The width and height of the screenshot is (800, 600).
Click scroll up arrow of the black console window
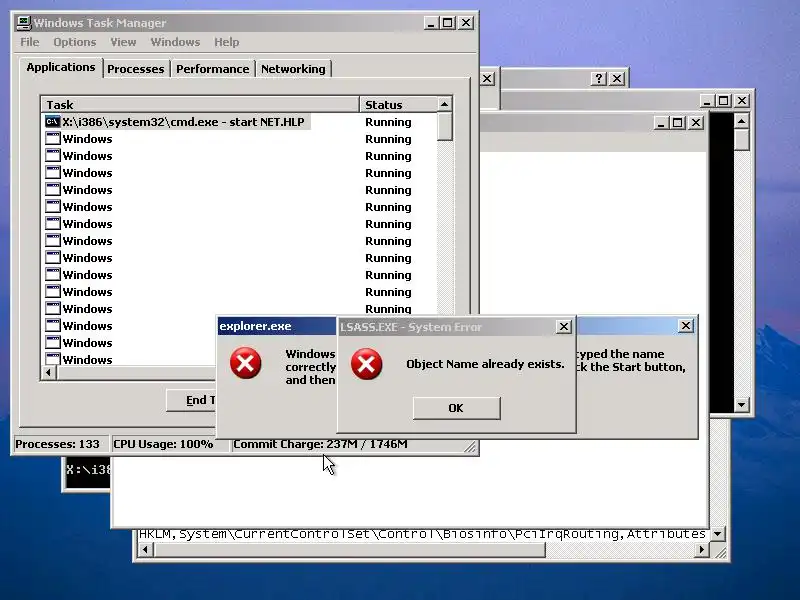(741, 121)
